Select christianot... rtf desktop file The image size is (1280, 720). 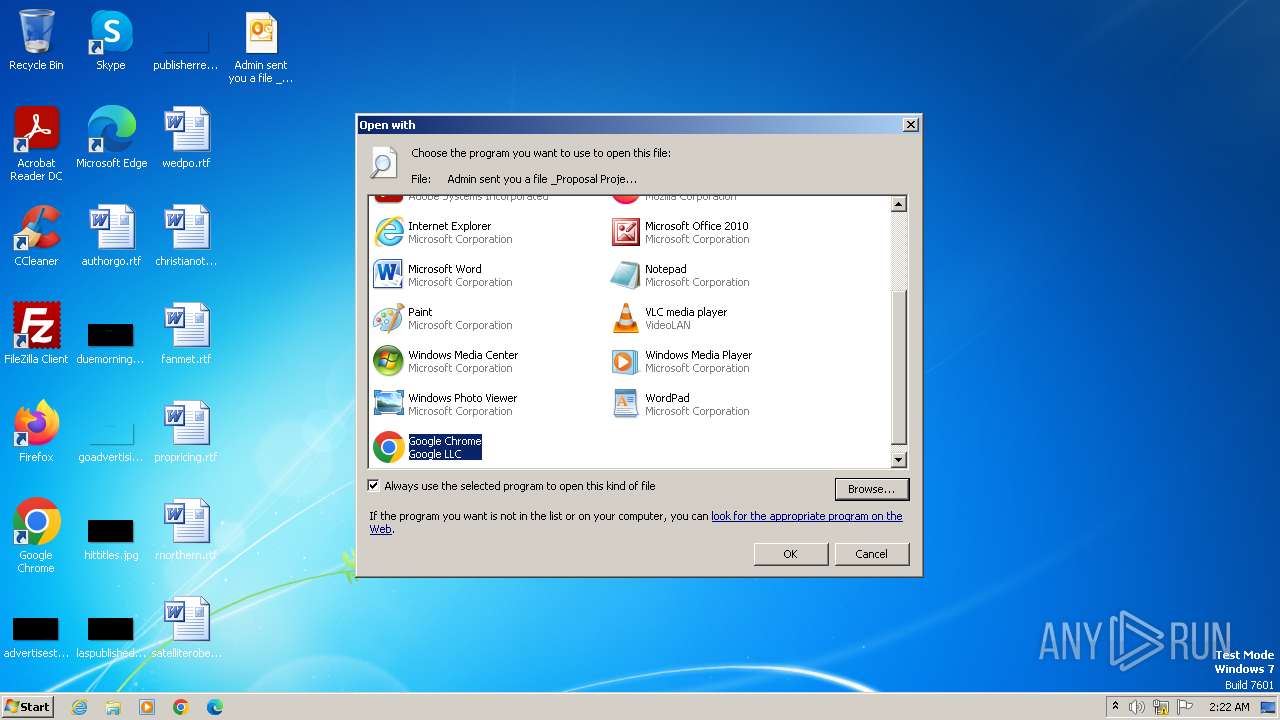click(186, 236)
